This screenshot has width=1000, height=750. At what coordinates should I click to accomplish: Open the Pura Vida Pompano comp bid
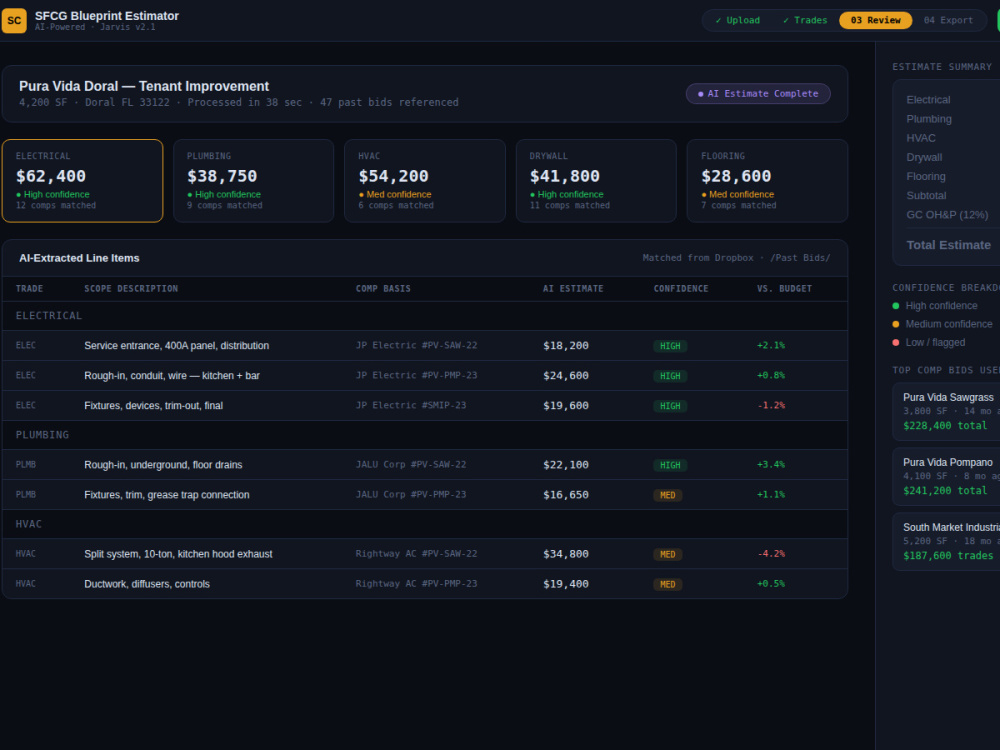click(946, 476)
